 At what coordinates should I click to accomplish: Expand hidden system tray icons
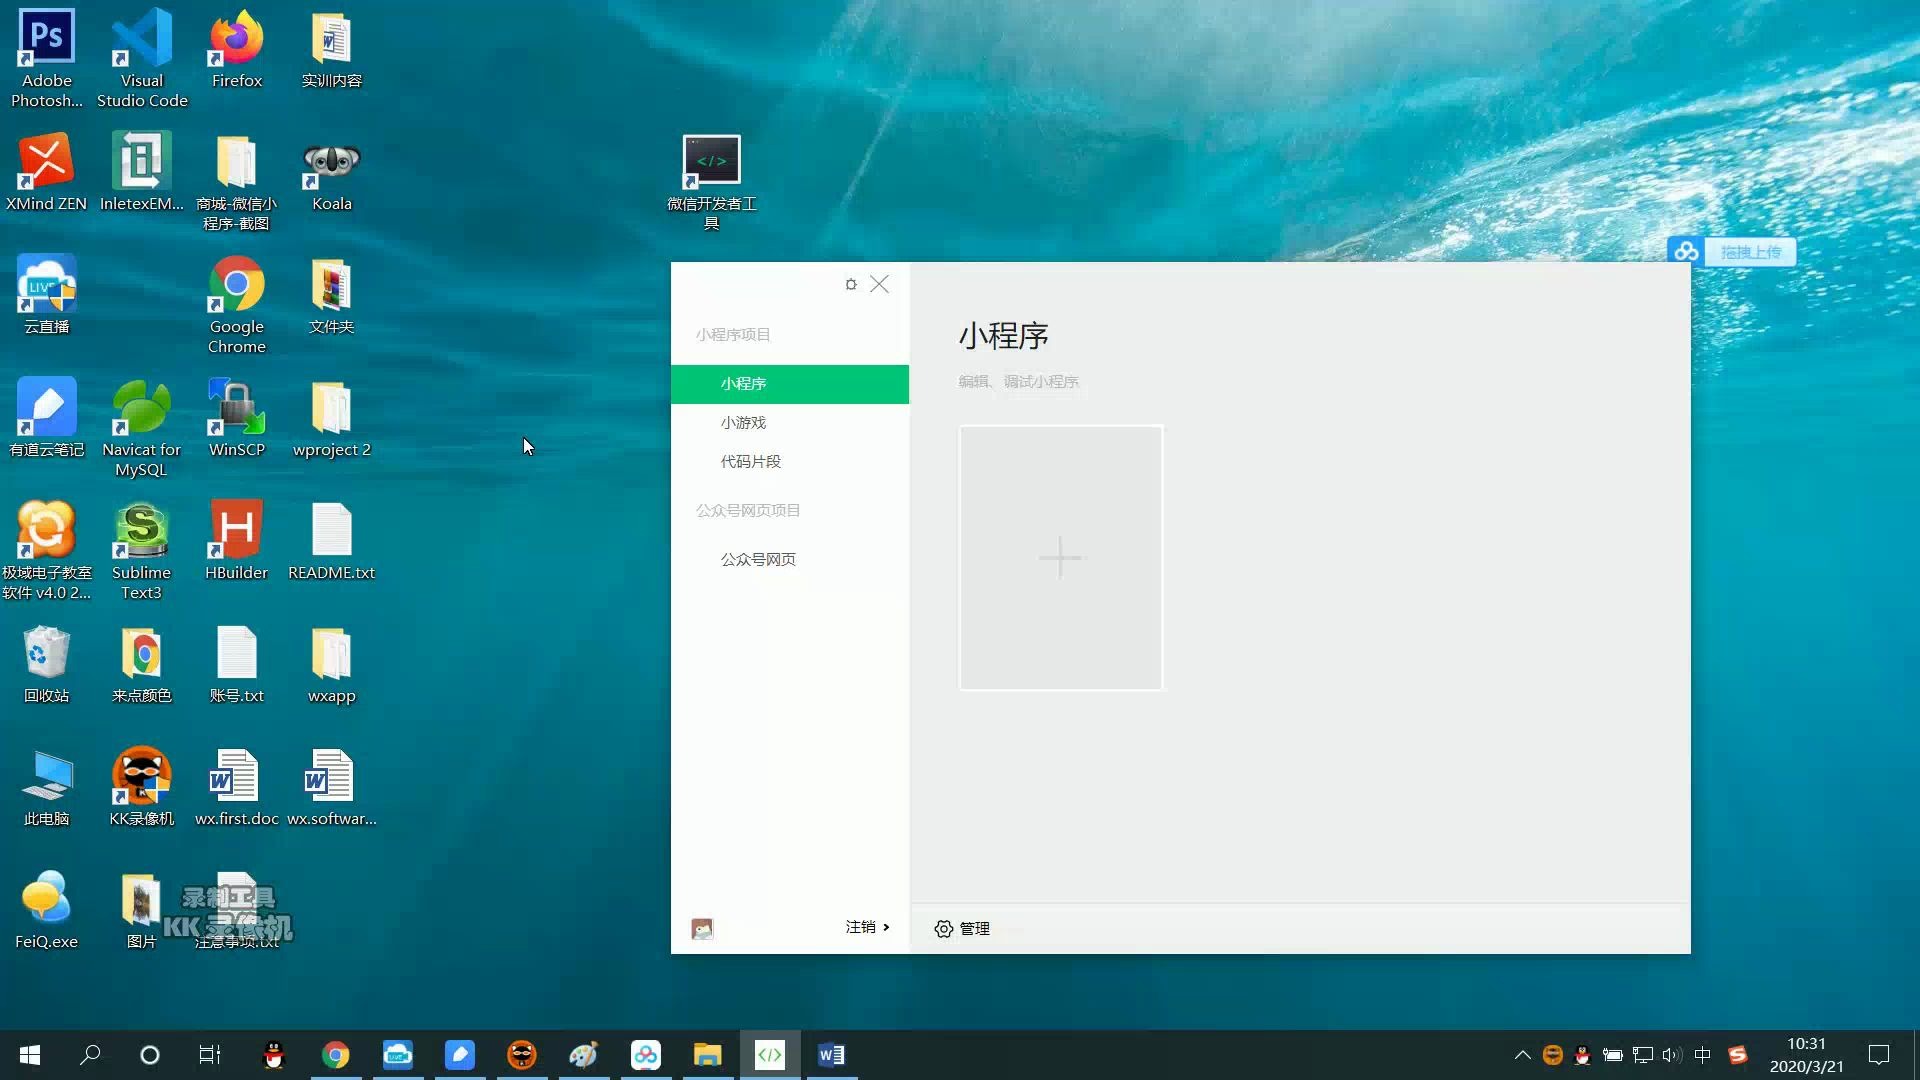tap(1522, 1055)
